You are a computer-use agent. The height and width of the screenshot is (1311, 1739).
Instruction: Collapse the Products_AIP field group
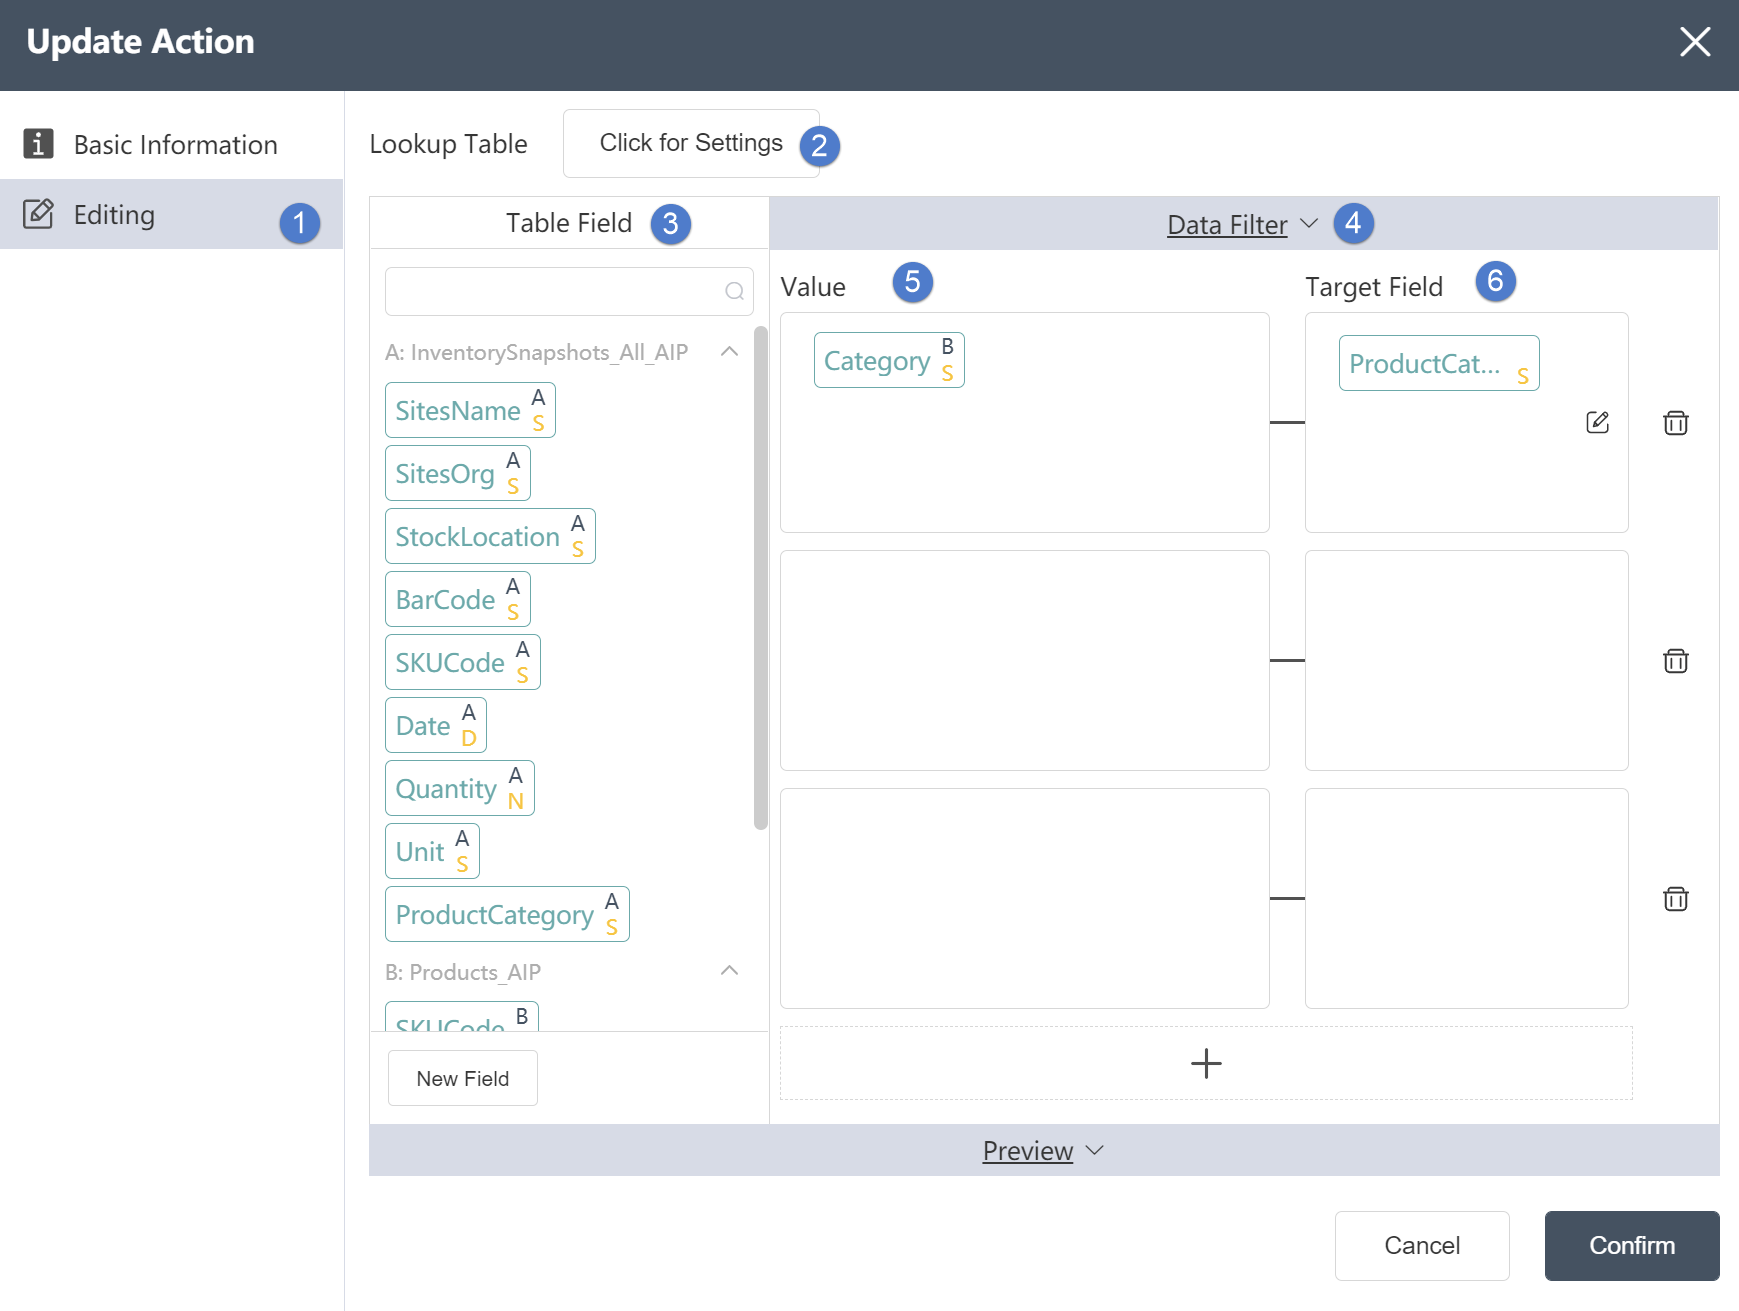[x=730, y=971]
